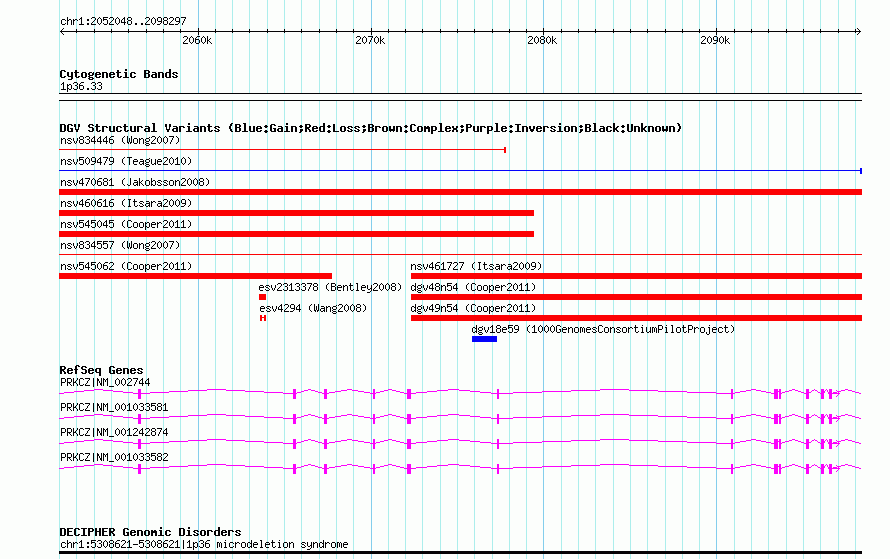
Task: Select the esv4294 (Wang2008) label
Action: coord(313,308)
